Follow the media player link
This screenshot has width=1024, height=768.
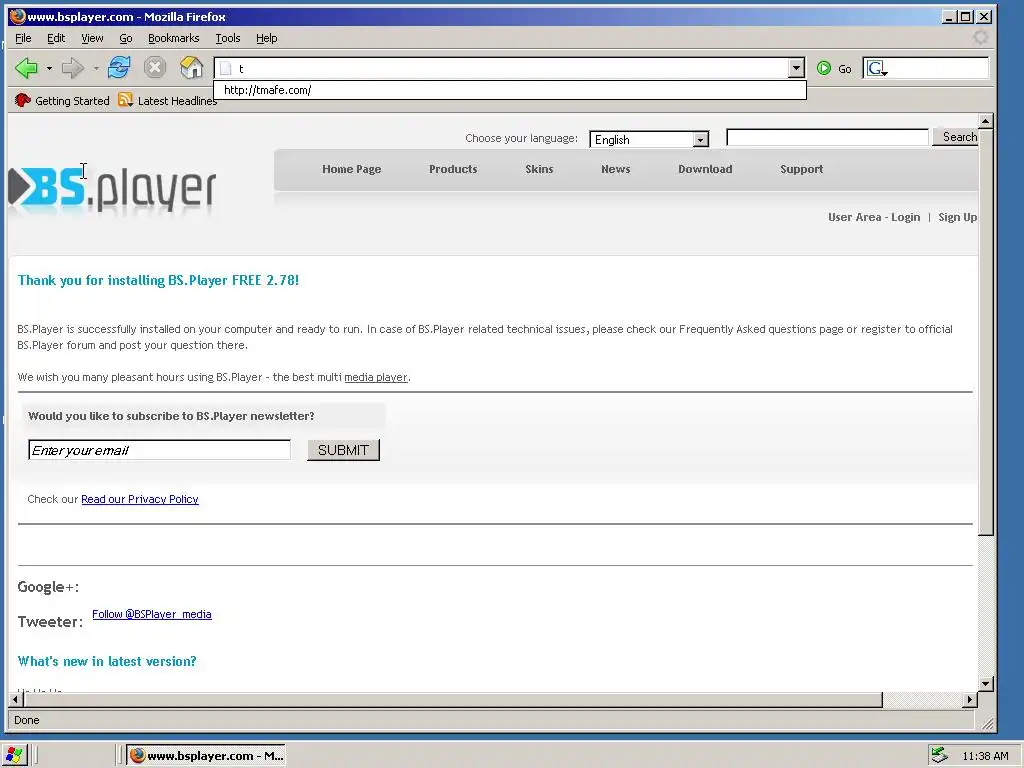tap(376, 377)
